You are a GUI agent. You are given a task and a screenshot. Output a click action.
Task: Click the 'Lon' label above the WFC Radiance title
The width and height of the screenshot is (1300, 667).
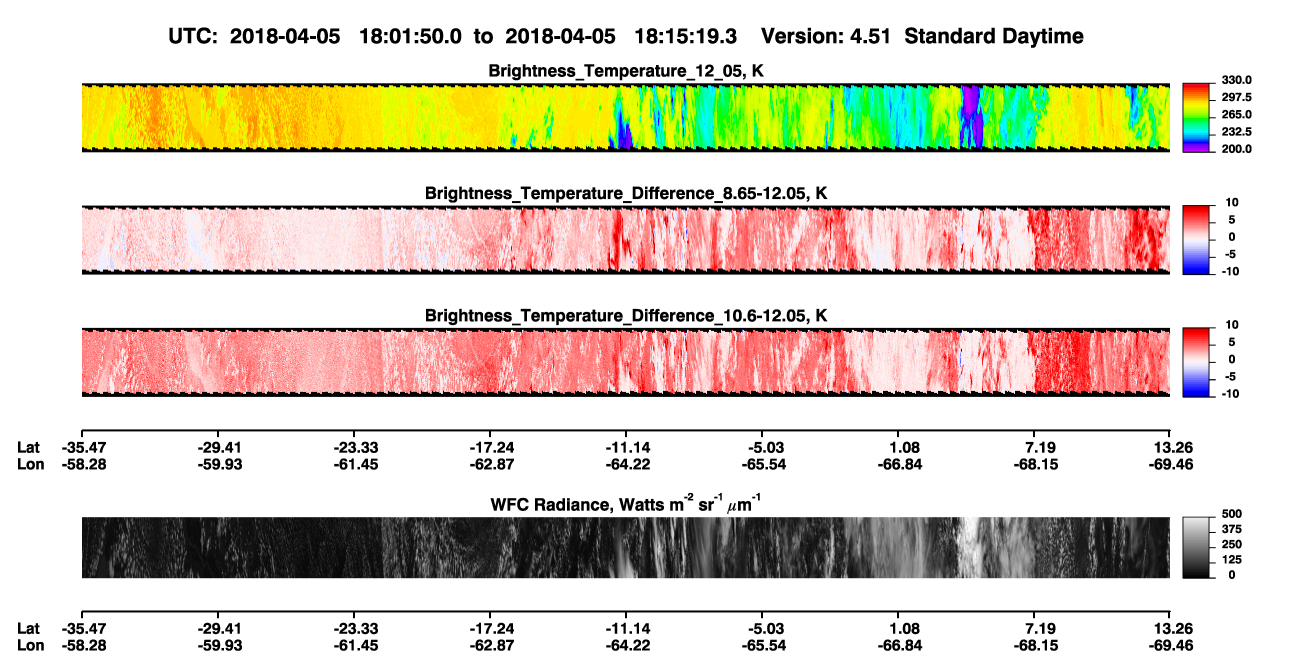(29, 464)
